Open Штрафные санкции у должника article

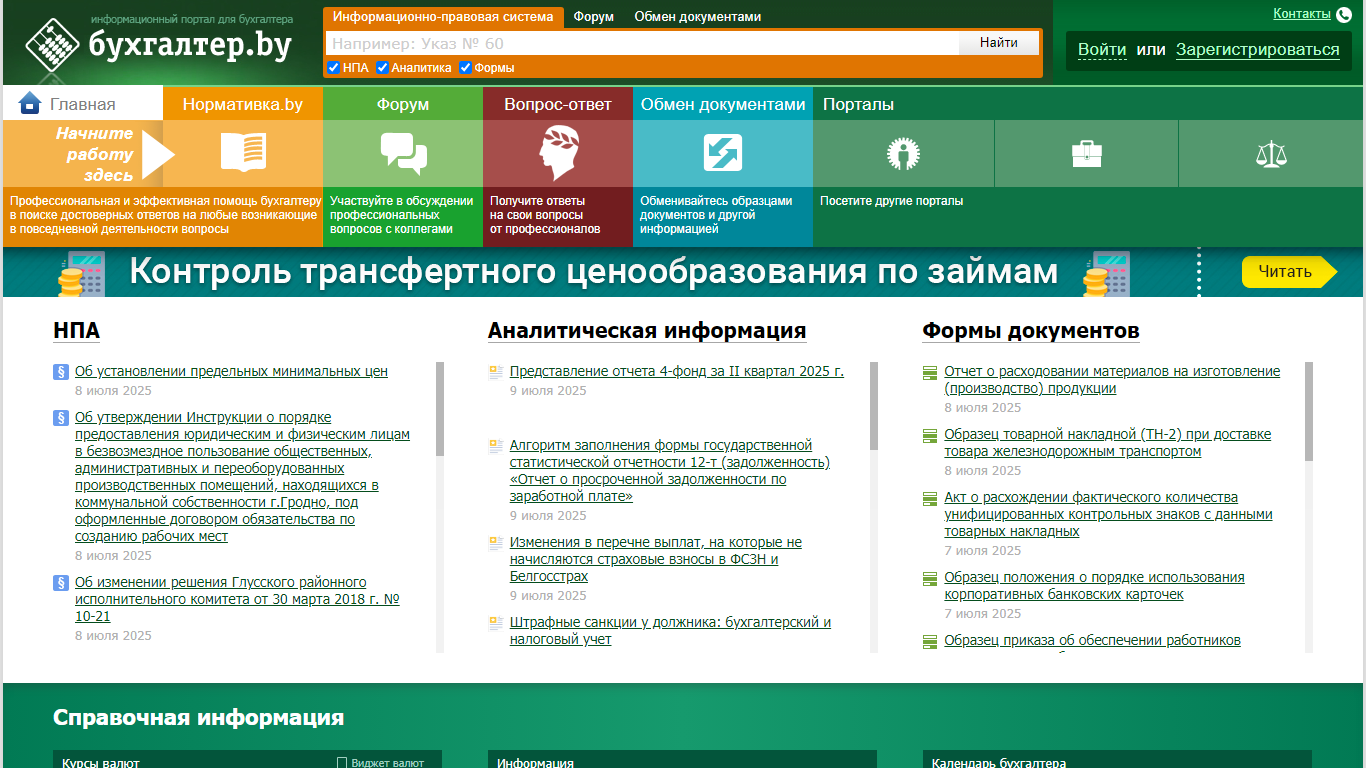[670, 631]
